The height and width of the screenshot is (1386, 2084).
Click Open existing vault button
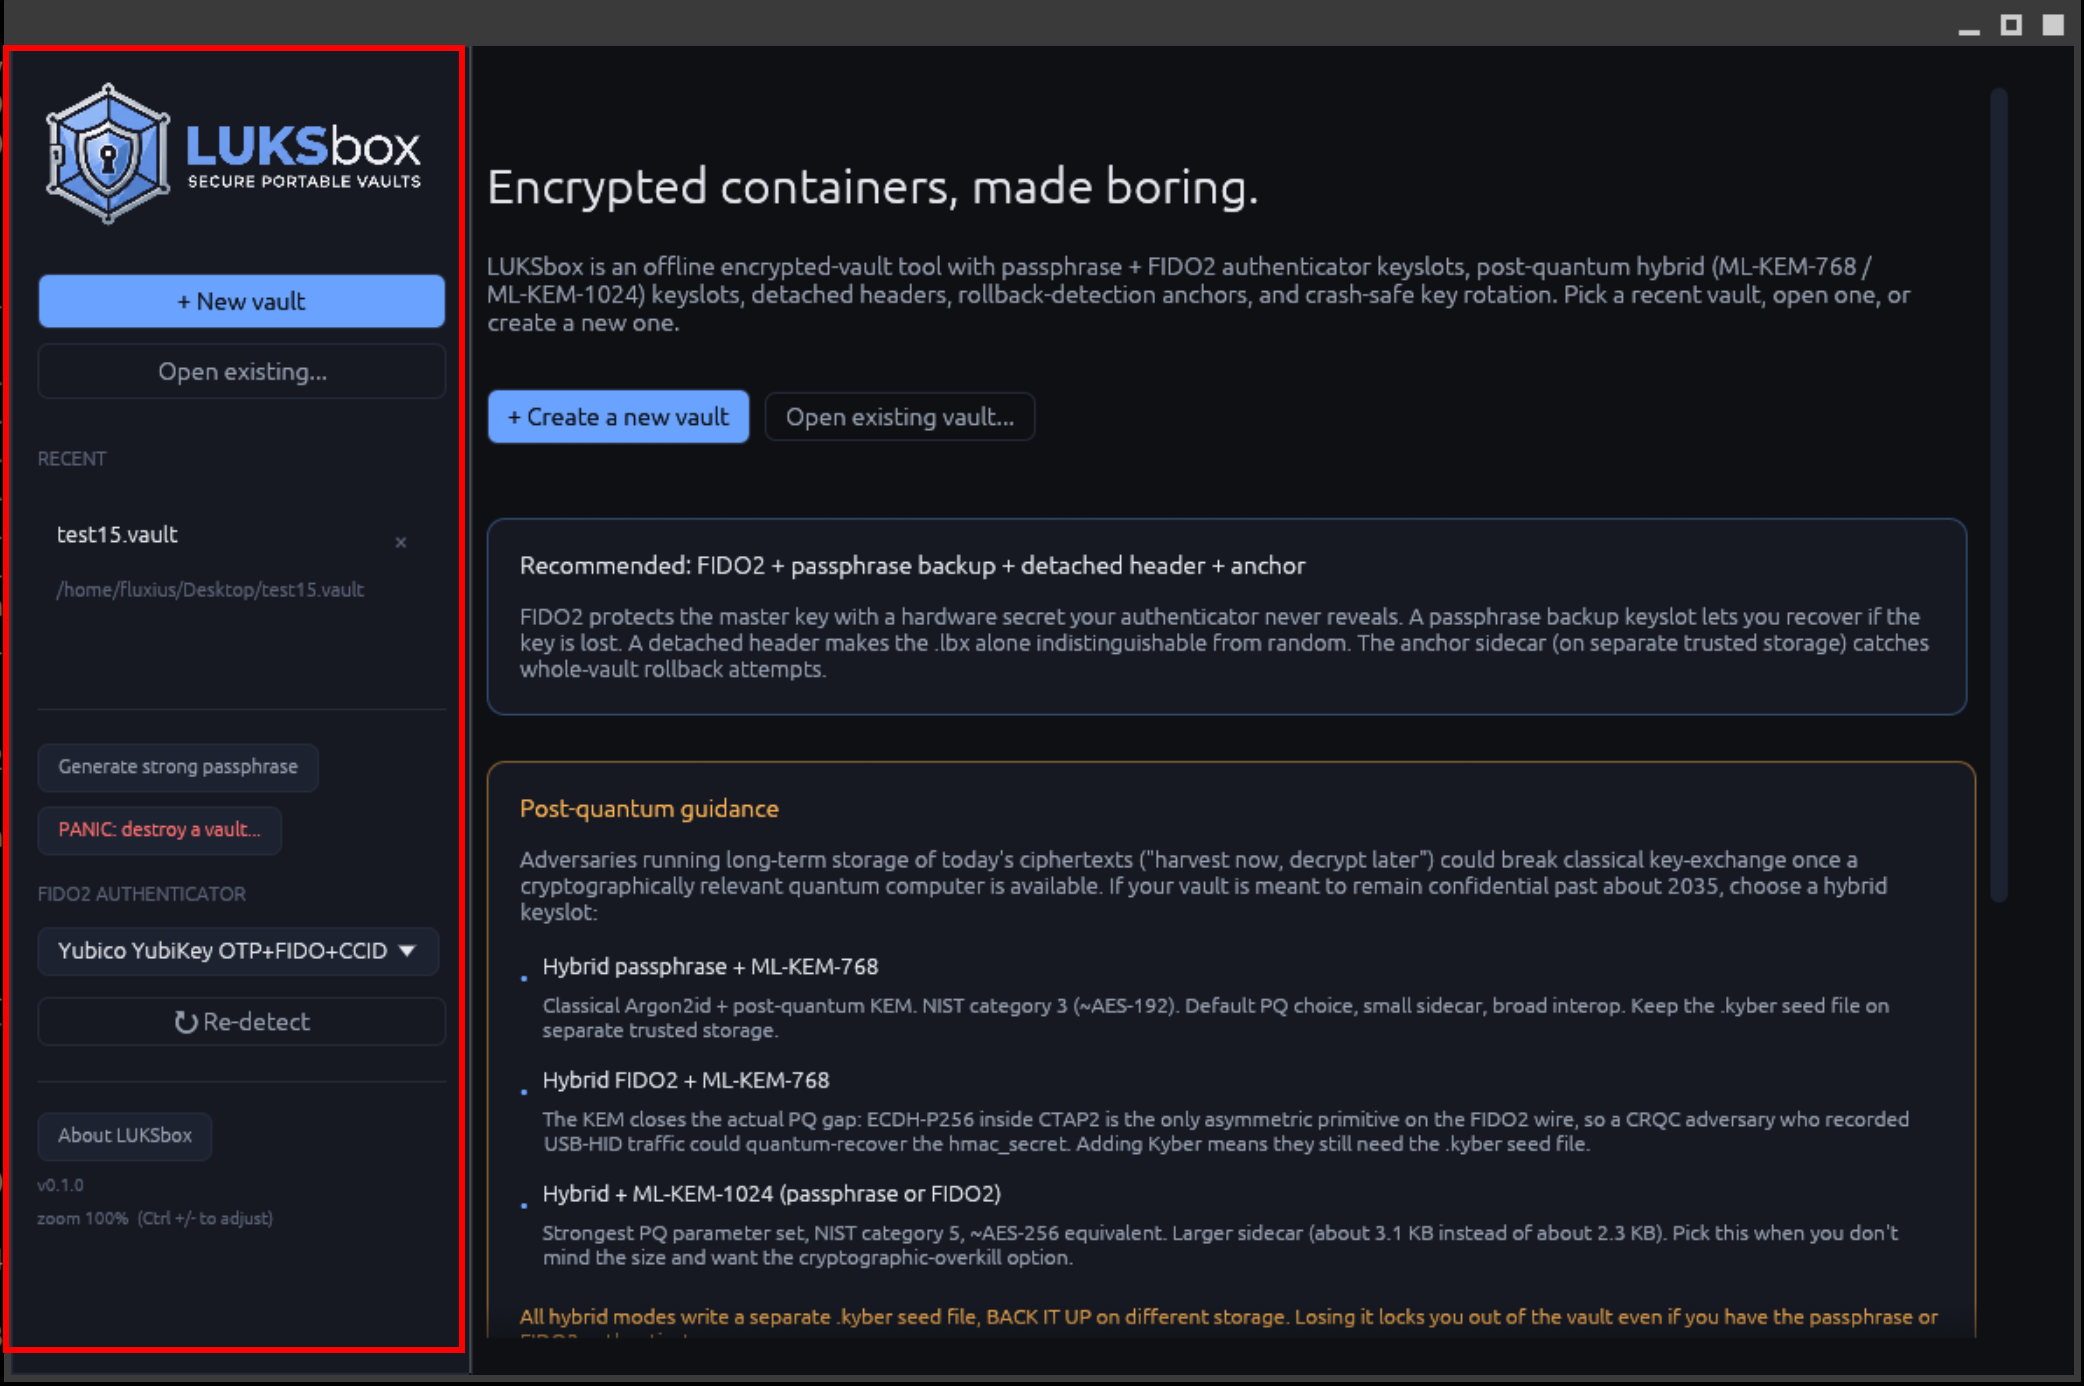click(899, 417)
